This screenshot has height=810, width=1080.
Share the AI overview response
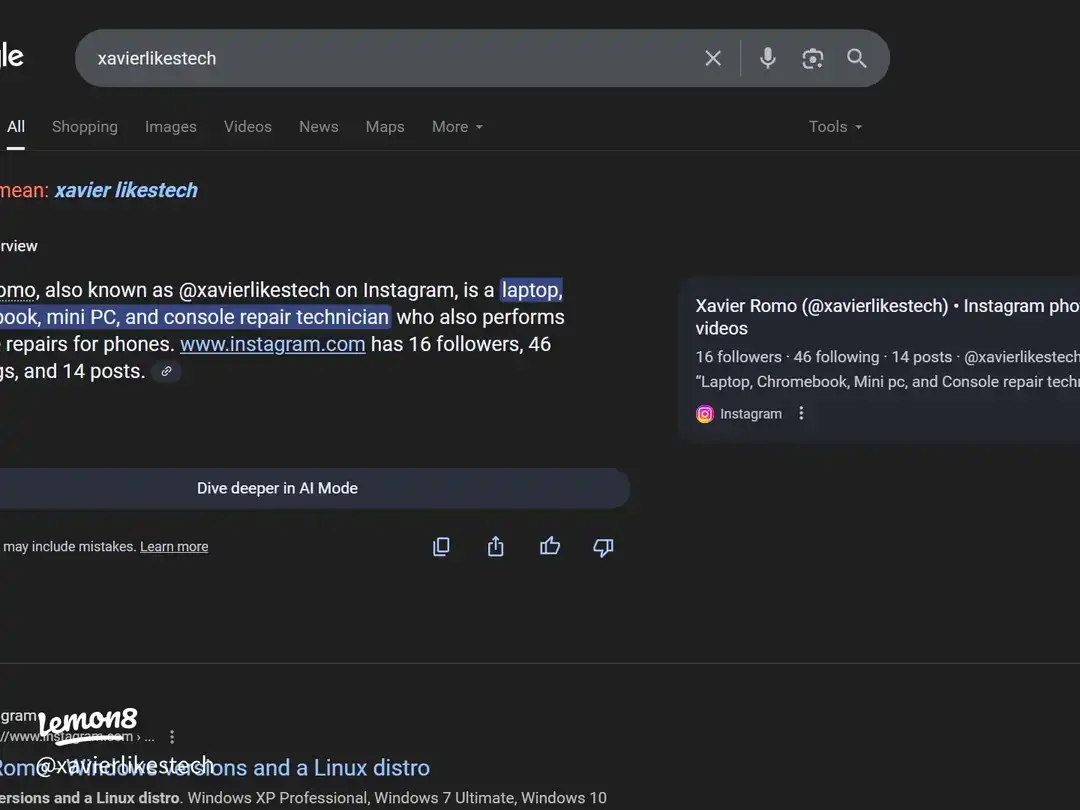pos(495,546)
